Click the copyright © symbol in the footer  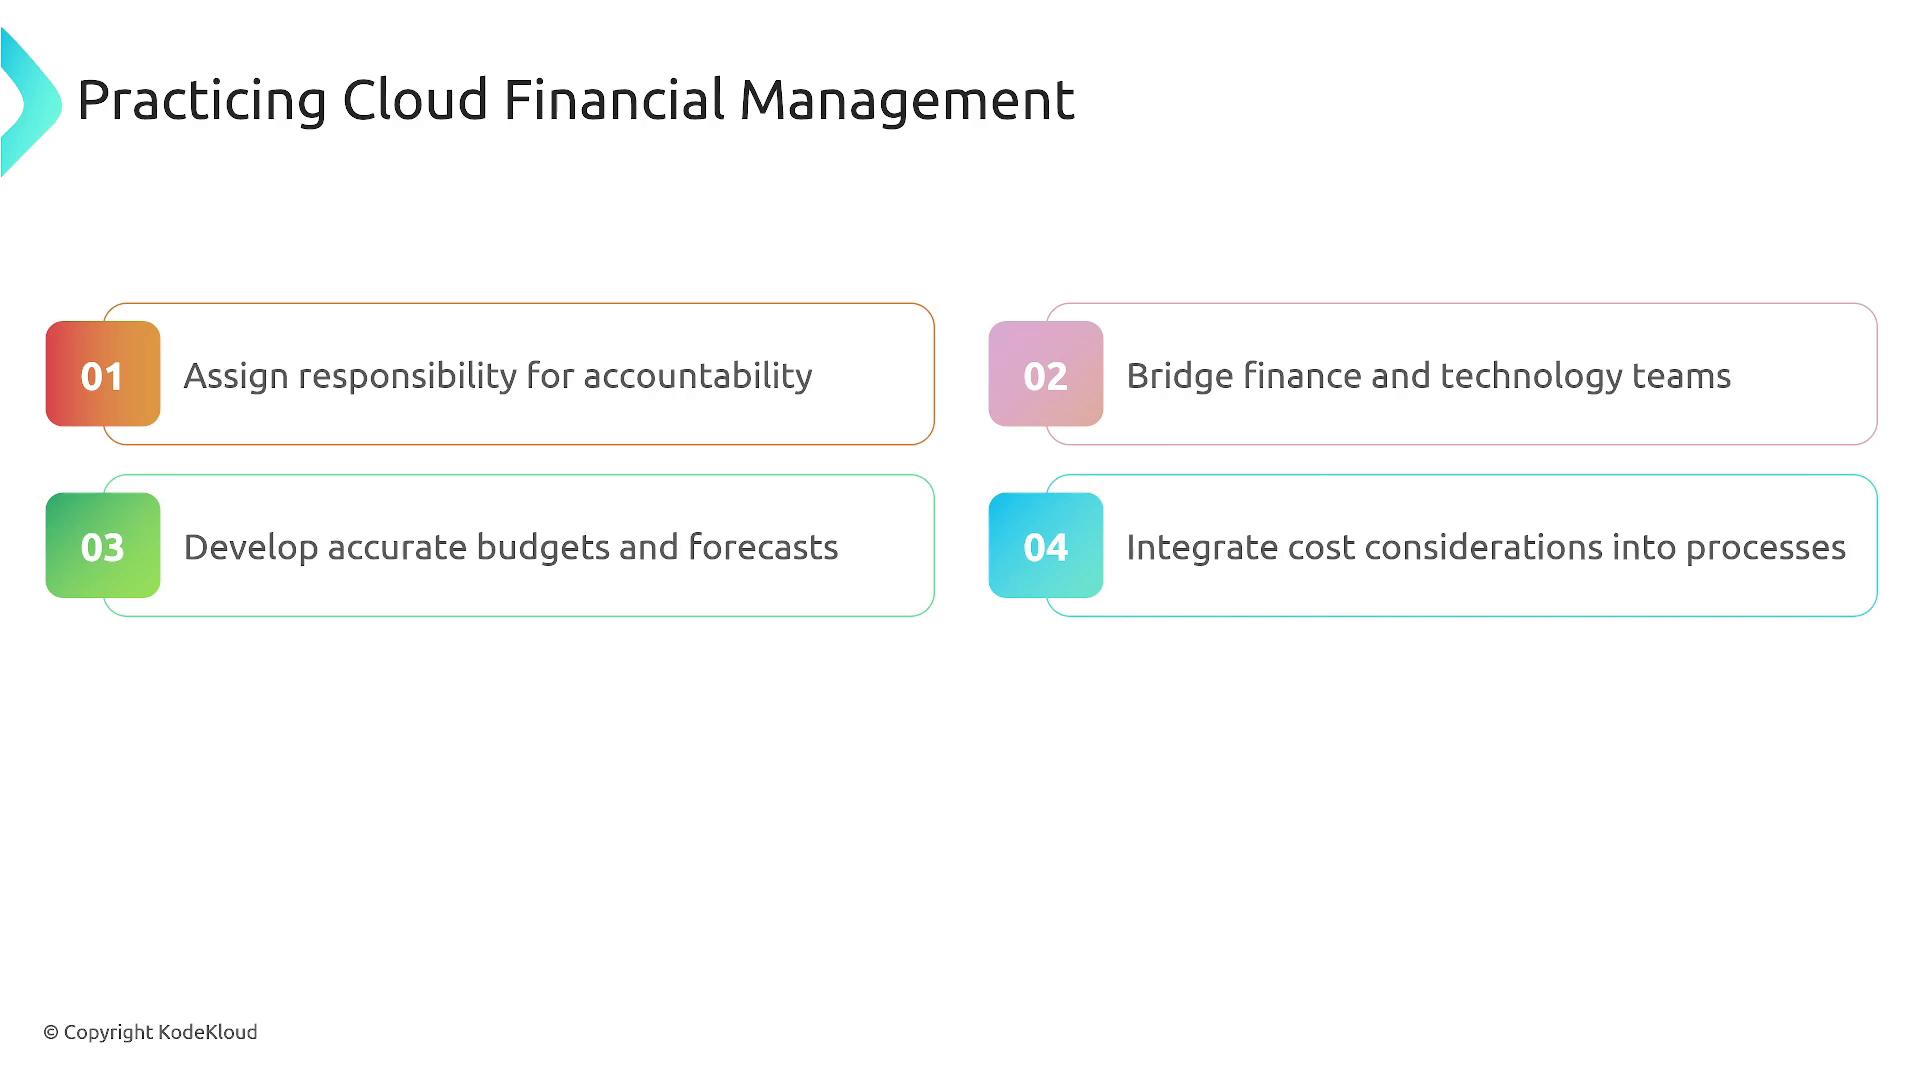[x=51, y=1033]
